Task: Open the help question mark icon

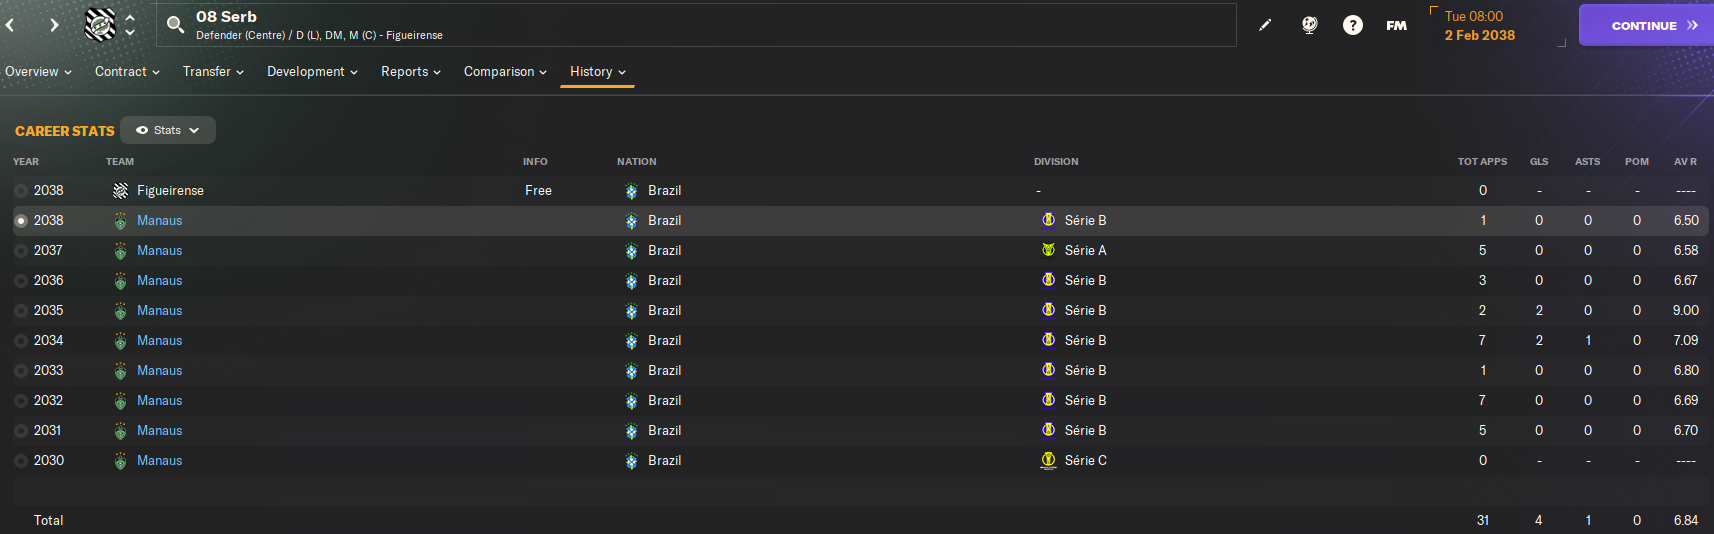Action: 1352,25
